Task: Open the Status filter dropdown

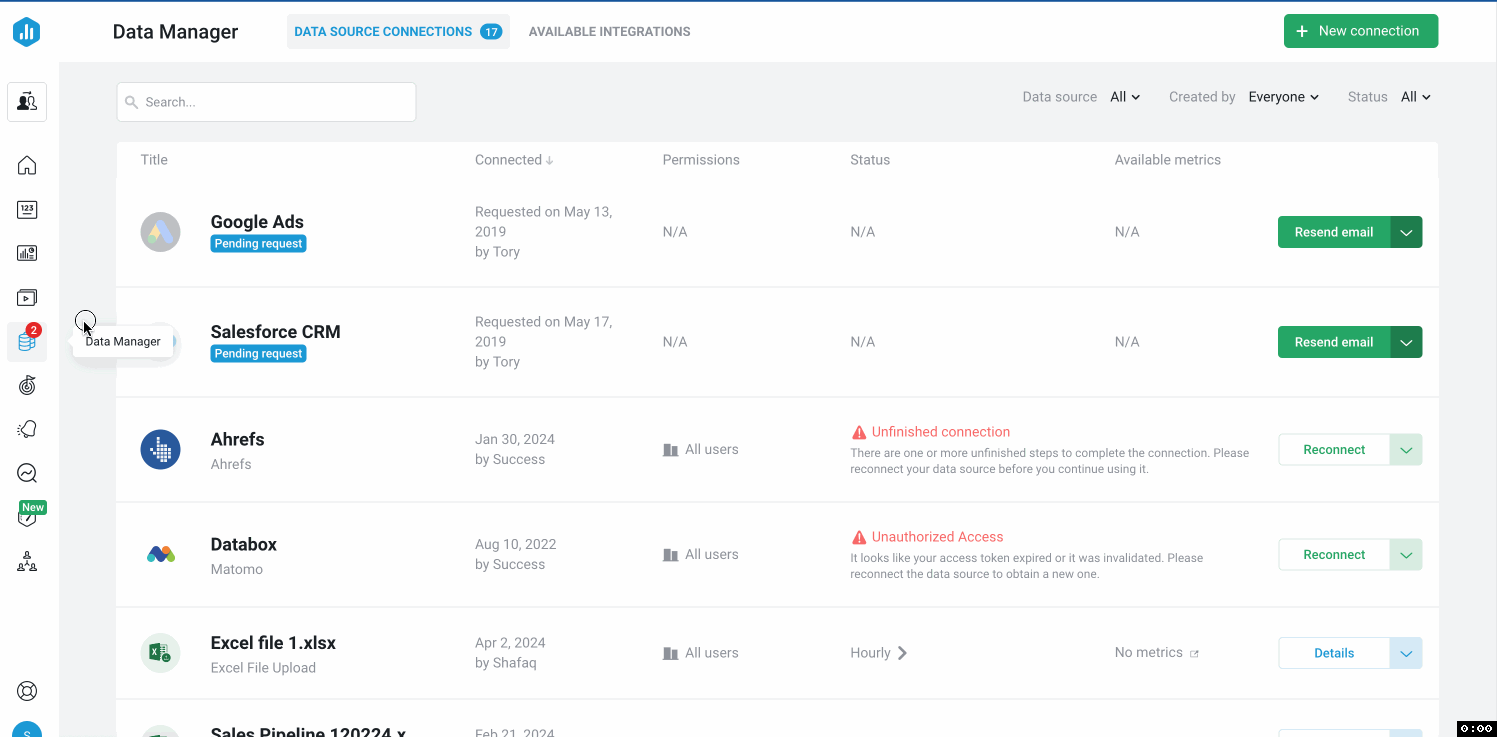Action: click(x=1416, y=97)
